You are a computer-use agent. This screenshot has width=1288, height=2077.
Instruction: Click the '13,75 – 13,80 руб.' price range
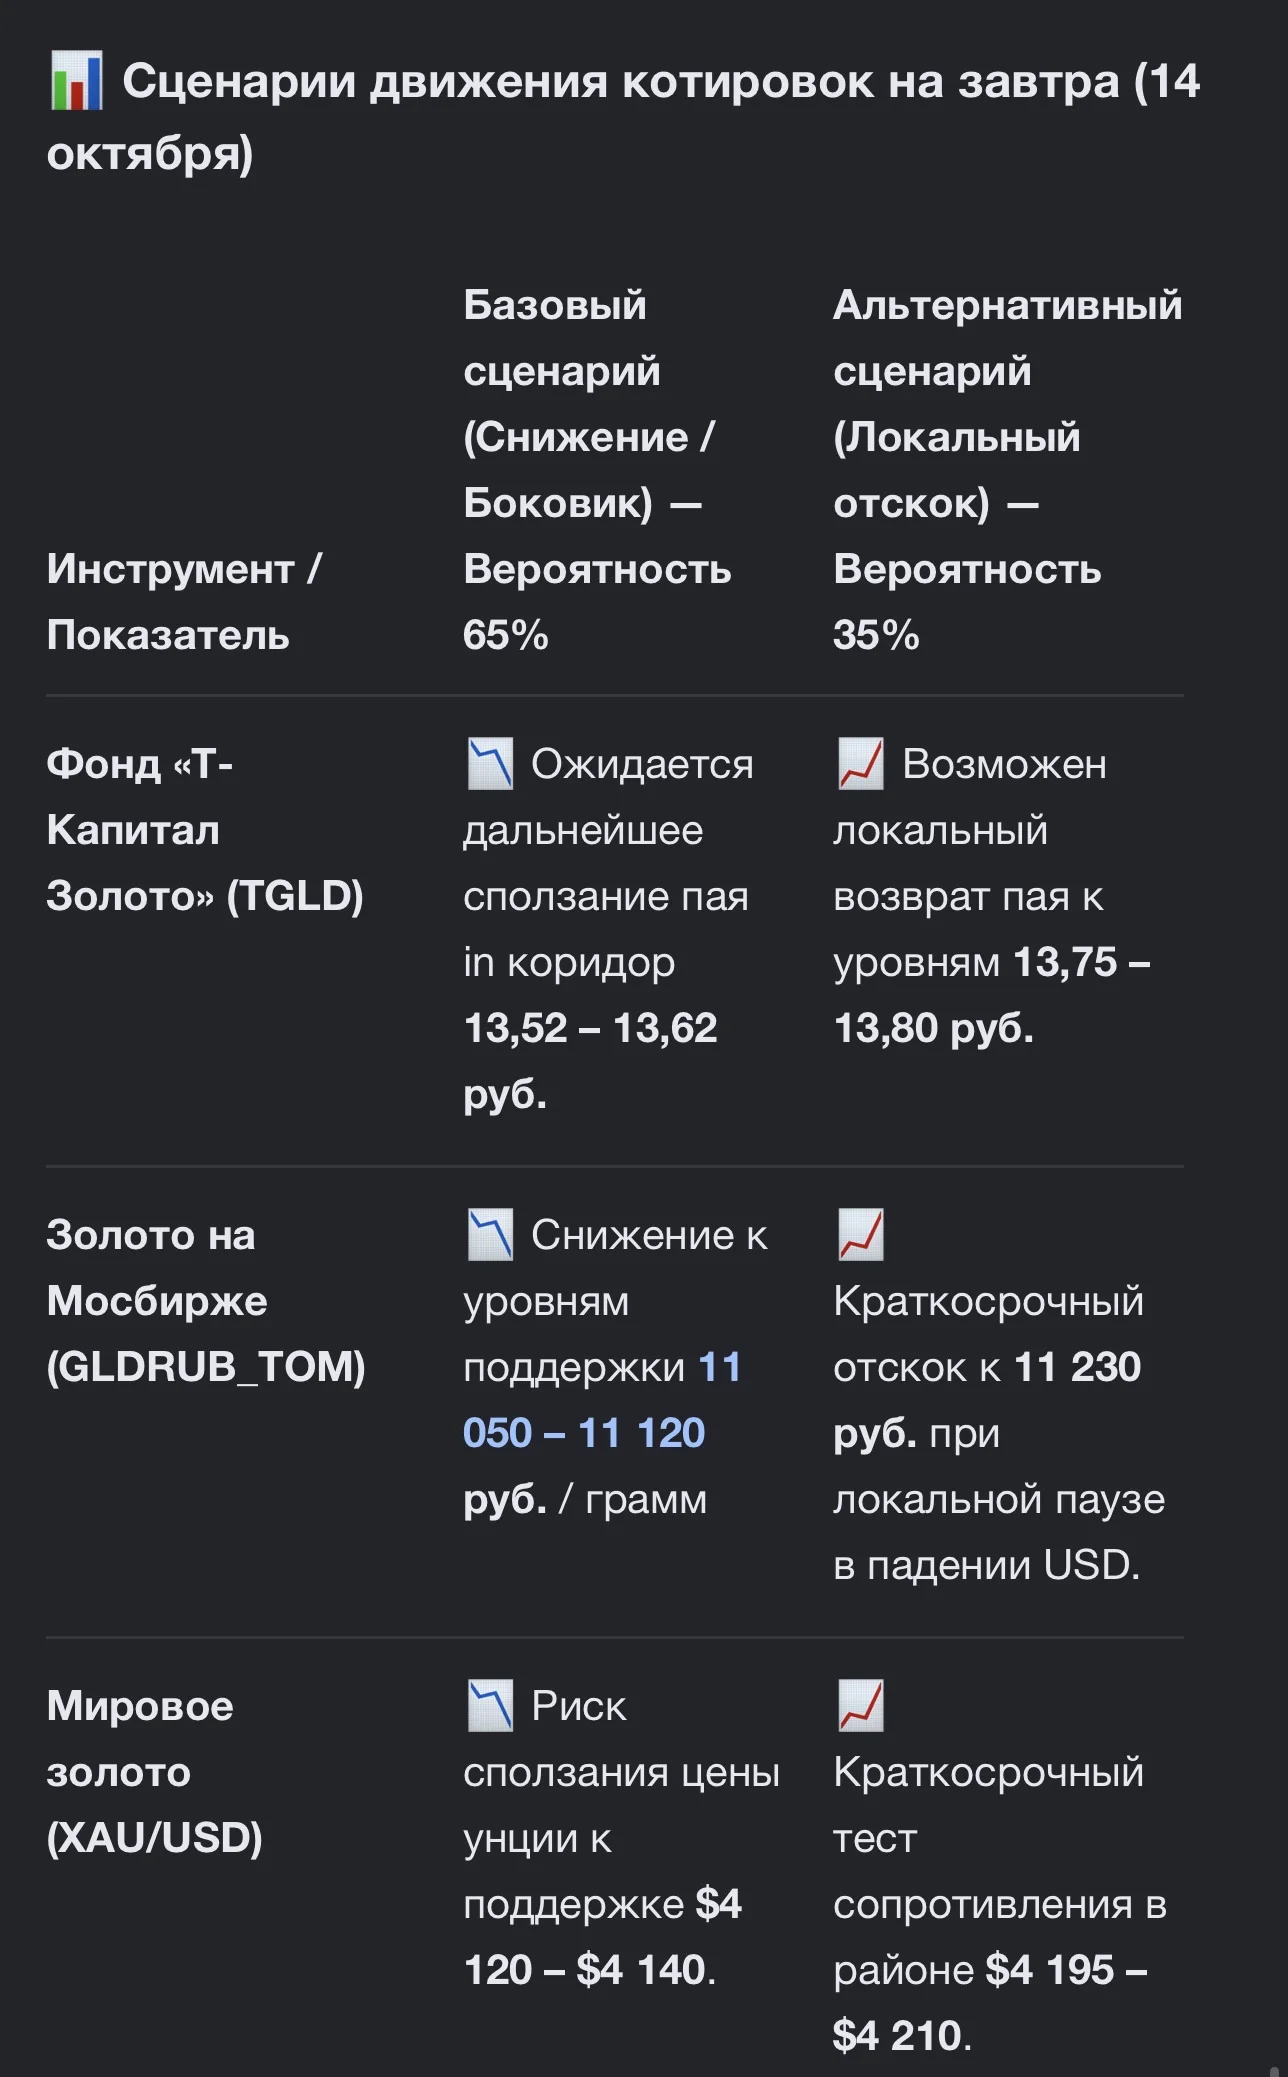pyautogui.click(x=992, y=995)
